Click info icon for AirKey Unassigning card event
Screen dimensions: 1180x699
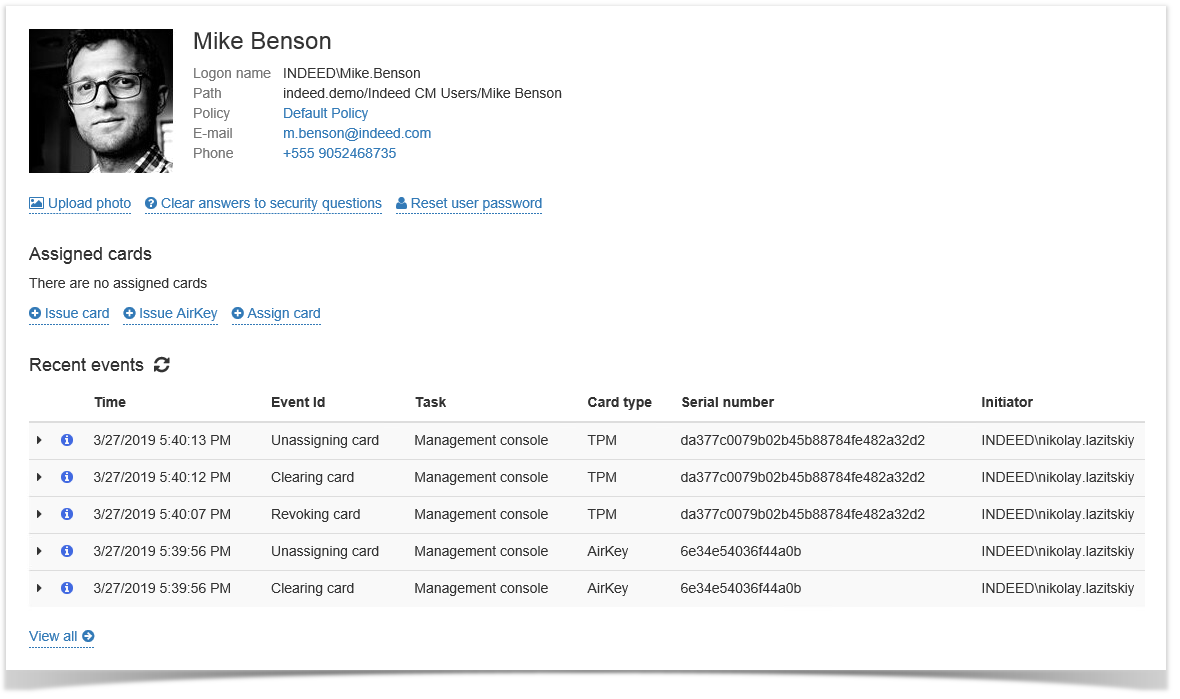(x=67, y=551)
